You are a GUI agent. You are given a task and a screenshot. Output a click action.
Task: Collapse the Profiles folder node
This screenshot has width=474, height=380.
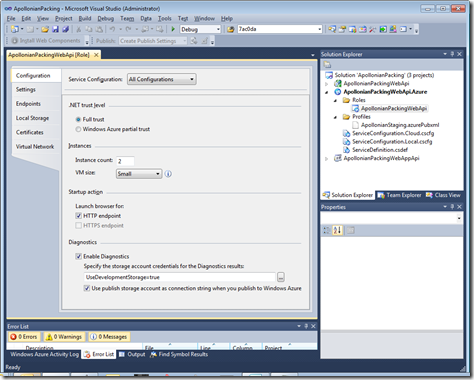pyautogui.click(x=335, y=117)
